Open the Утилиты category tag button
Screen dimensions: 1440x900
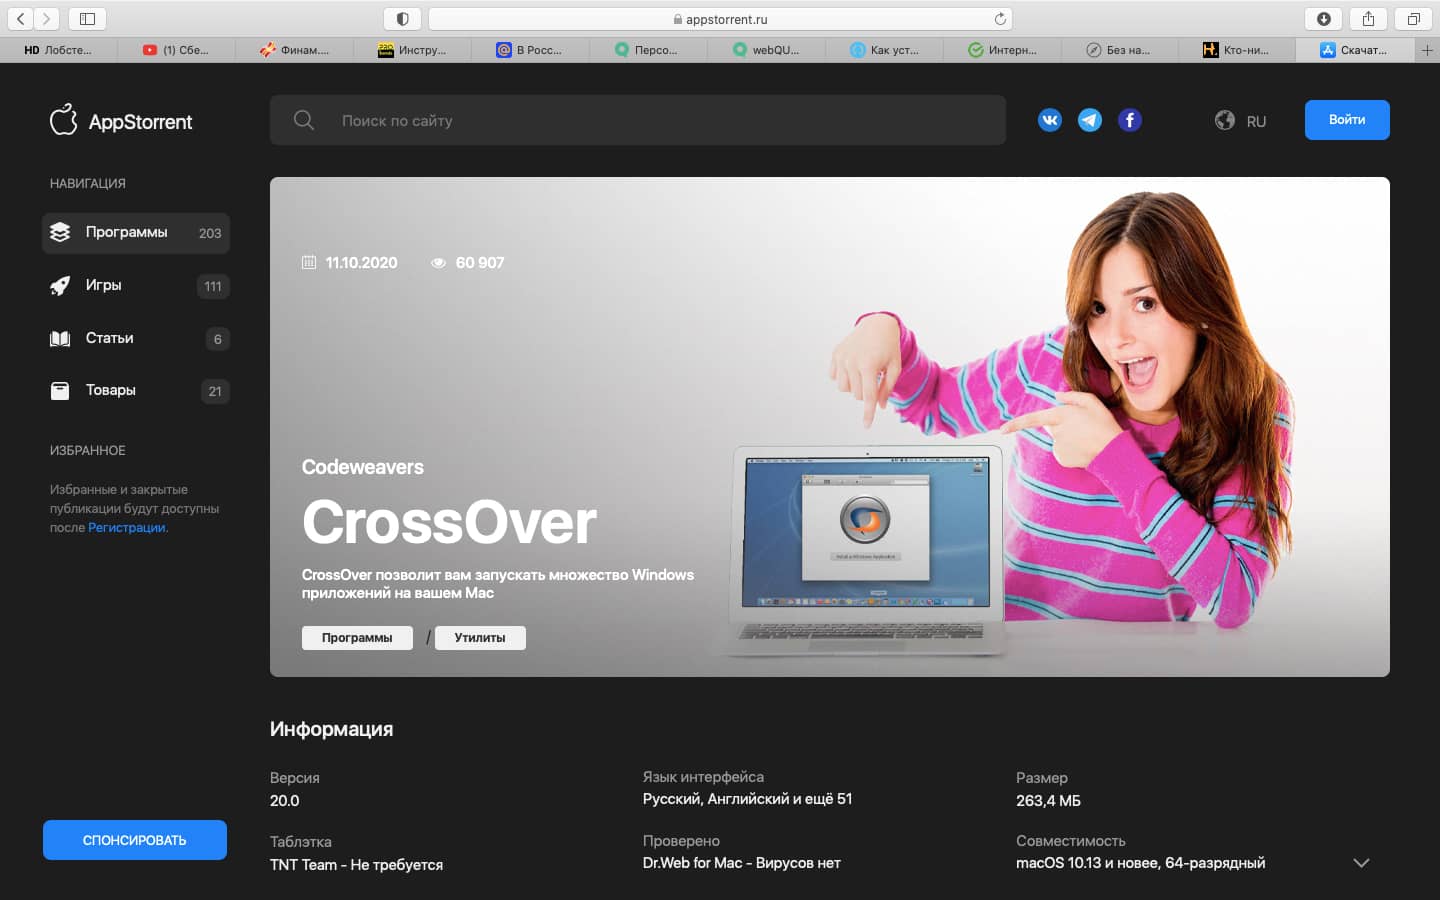tap(480, 638)
